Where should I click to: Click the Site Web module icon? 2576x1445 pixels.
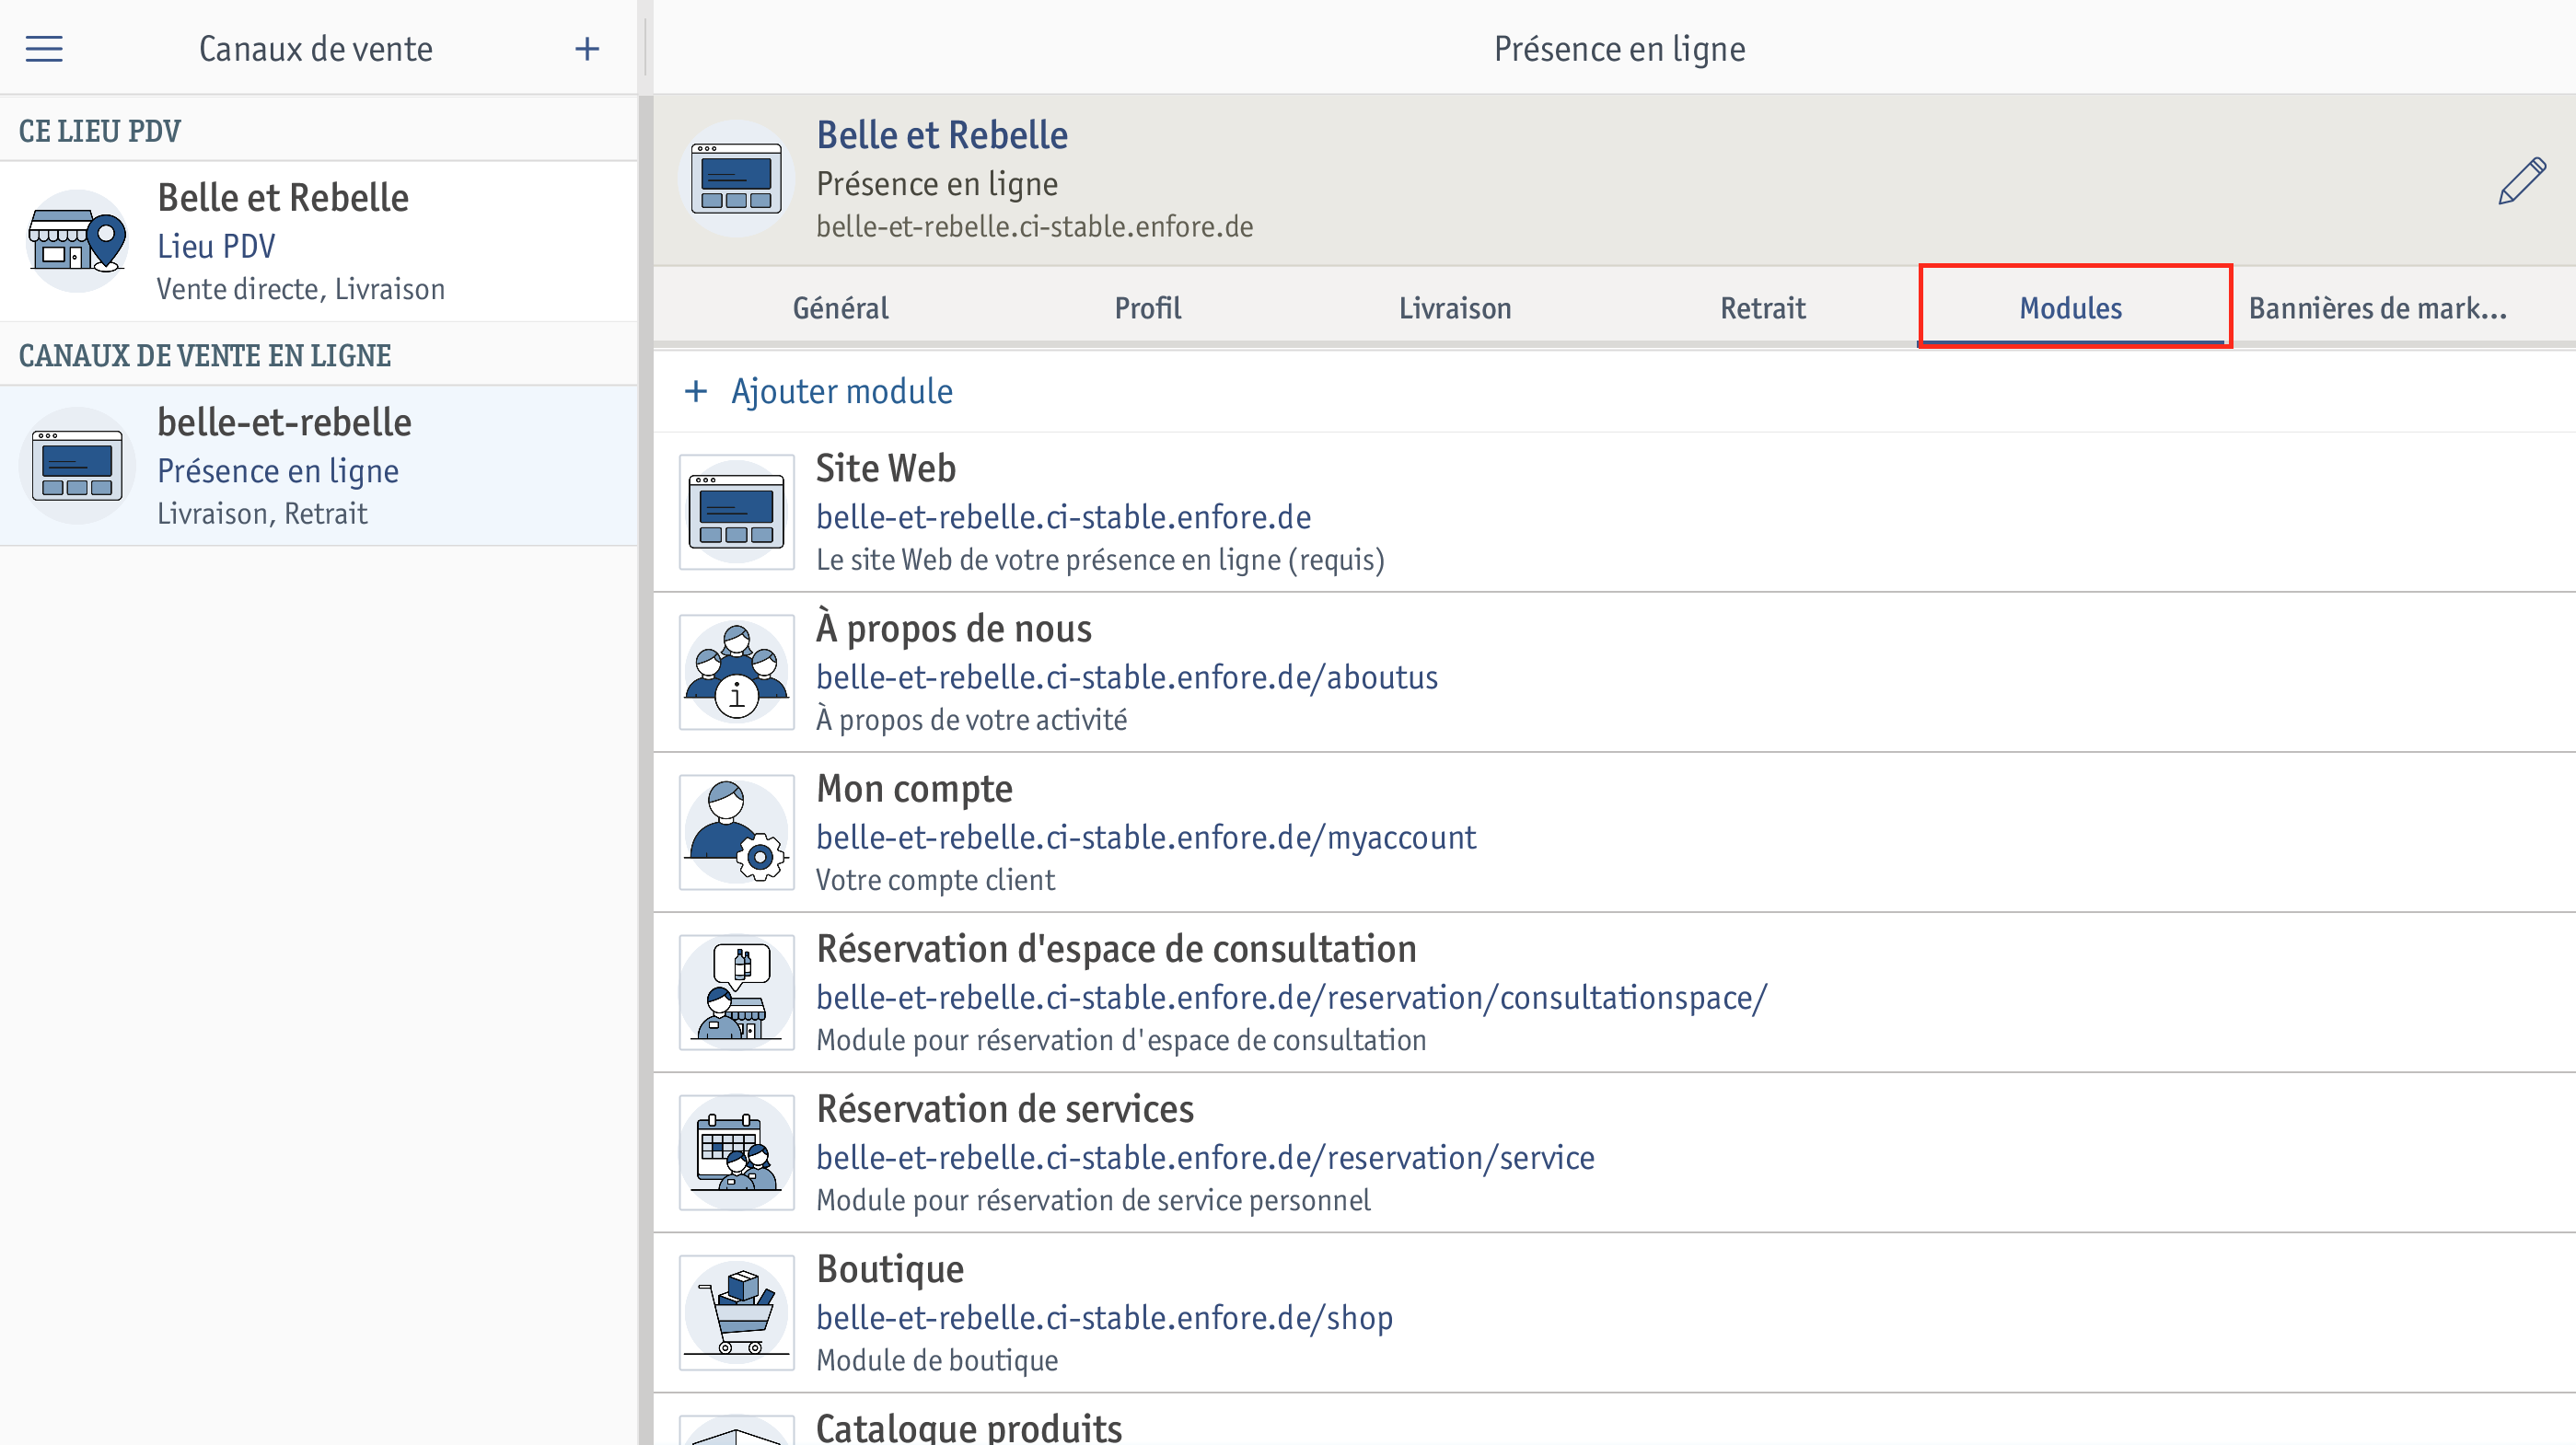737,512
